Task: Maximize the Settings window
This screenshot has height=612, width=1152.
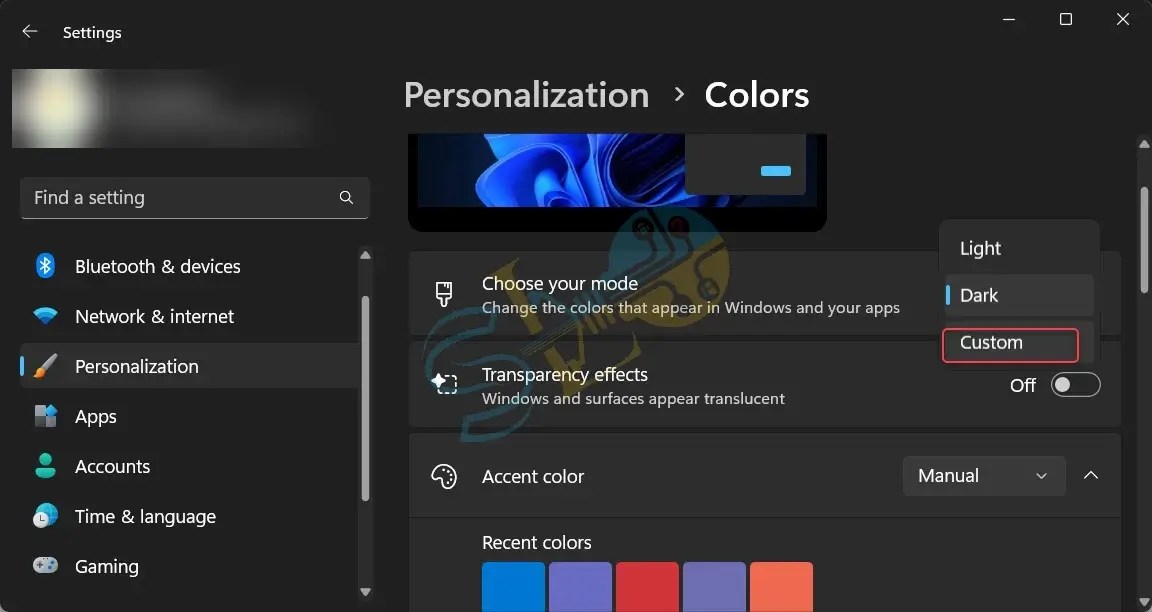Action: (1066, 20)
